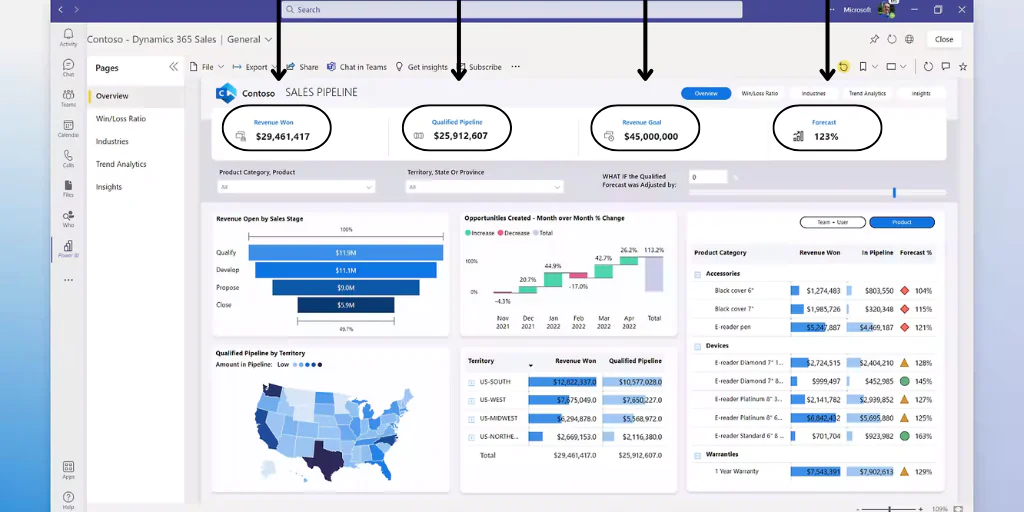
Task: Expand the US-SOUTH territory row
Action: 471,382
